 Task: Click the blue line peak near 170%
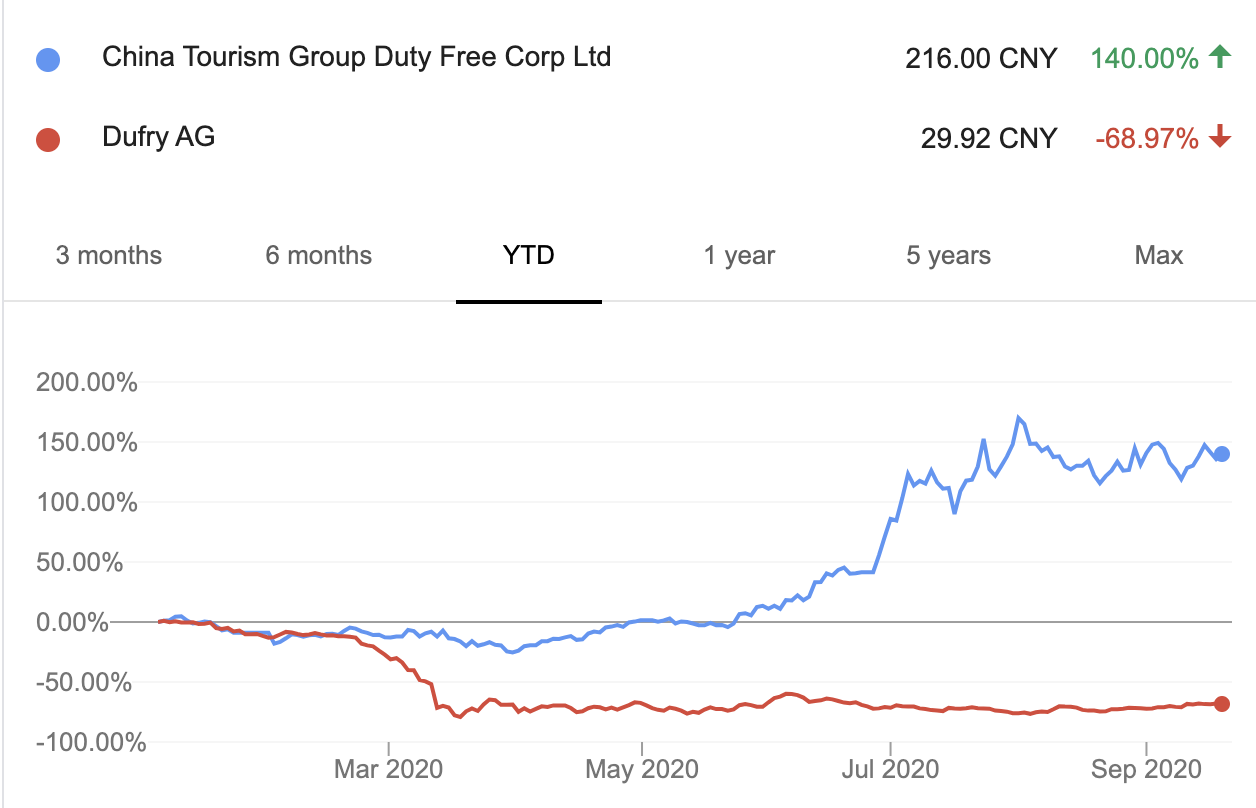pos(1018,418)
